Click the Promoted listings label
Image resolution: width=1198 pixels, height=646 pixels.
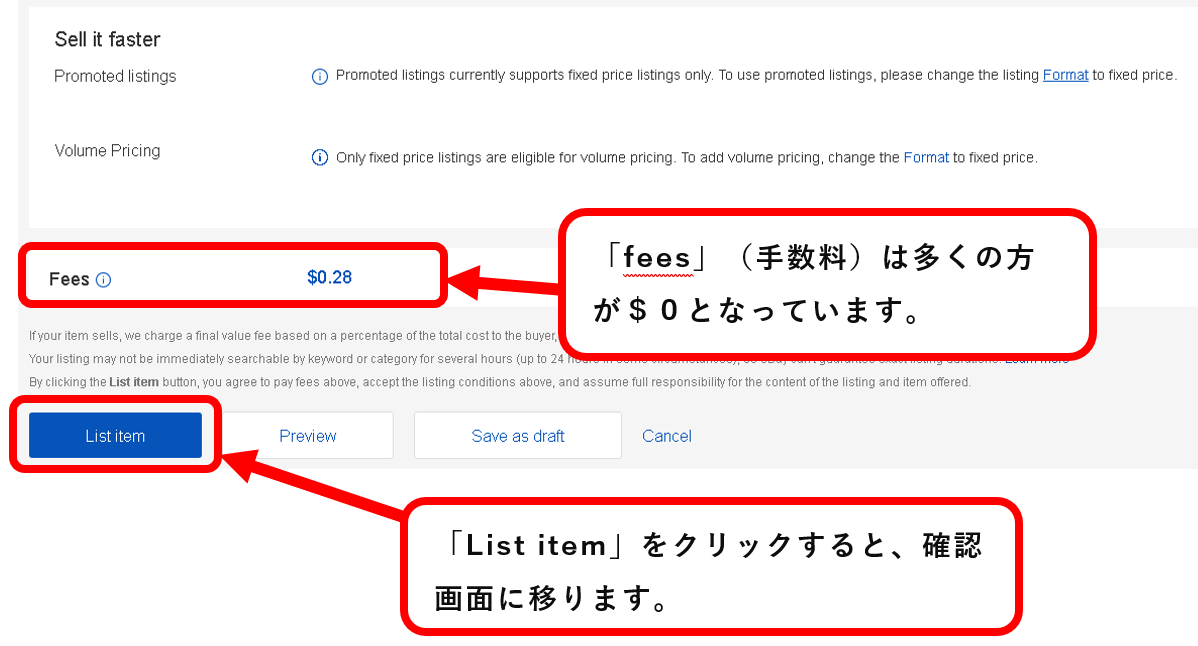tap(115, 76)
